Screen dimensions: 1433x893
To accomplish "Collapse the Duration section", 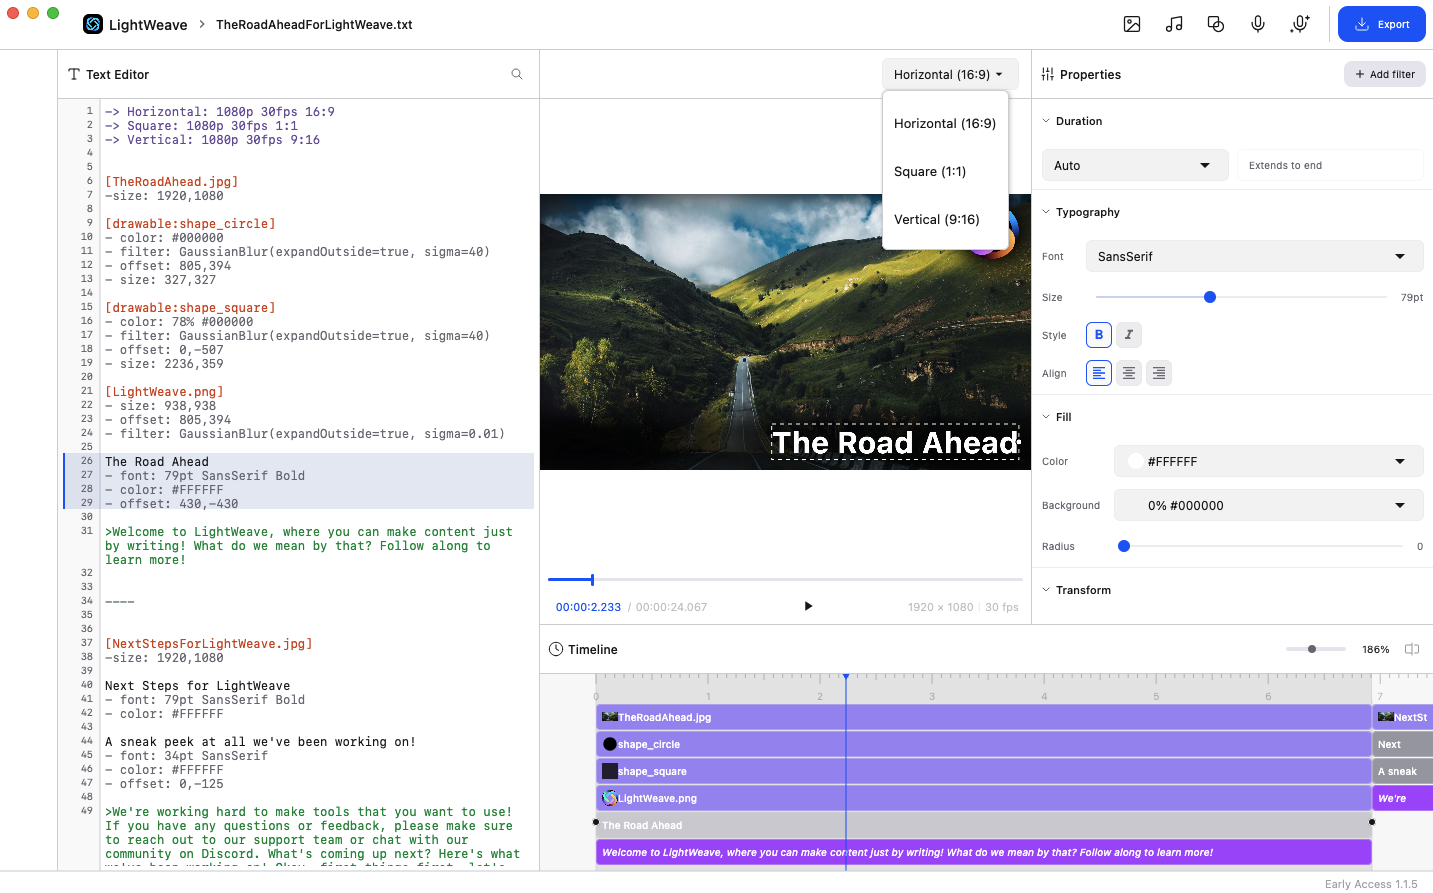I will coord(1046,121).
